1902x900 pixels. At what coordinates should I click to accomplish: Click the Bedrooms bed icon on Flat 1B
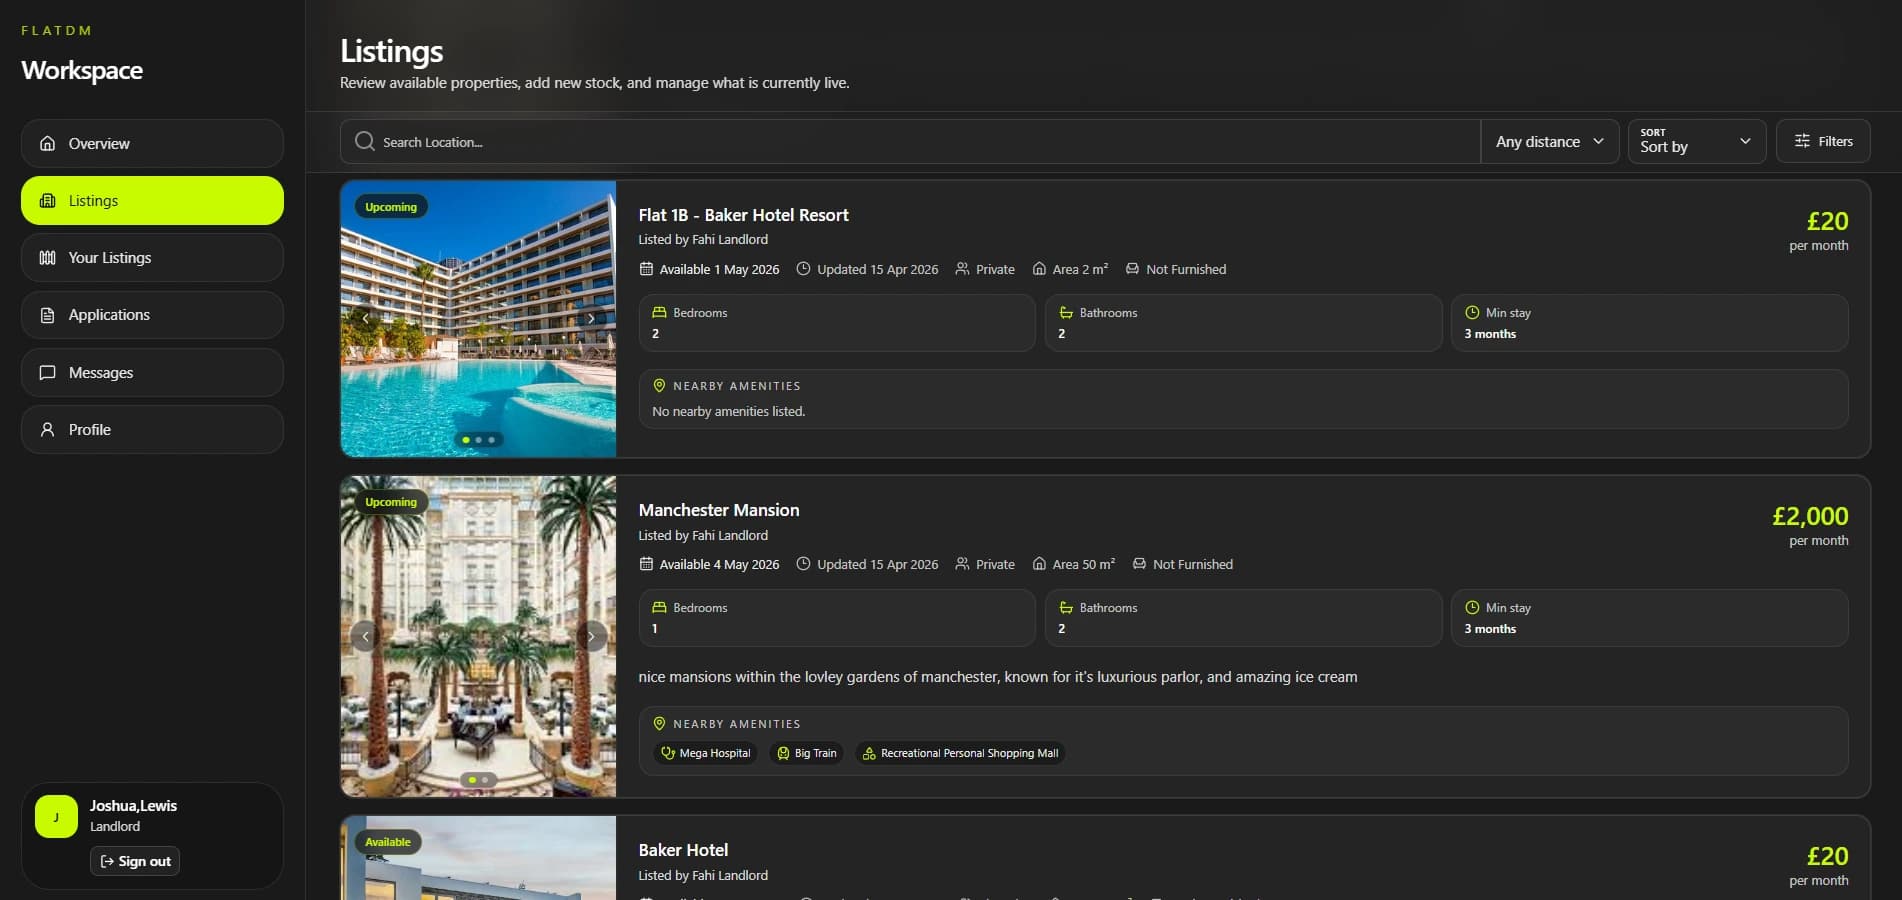[659, 313]
